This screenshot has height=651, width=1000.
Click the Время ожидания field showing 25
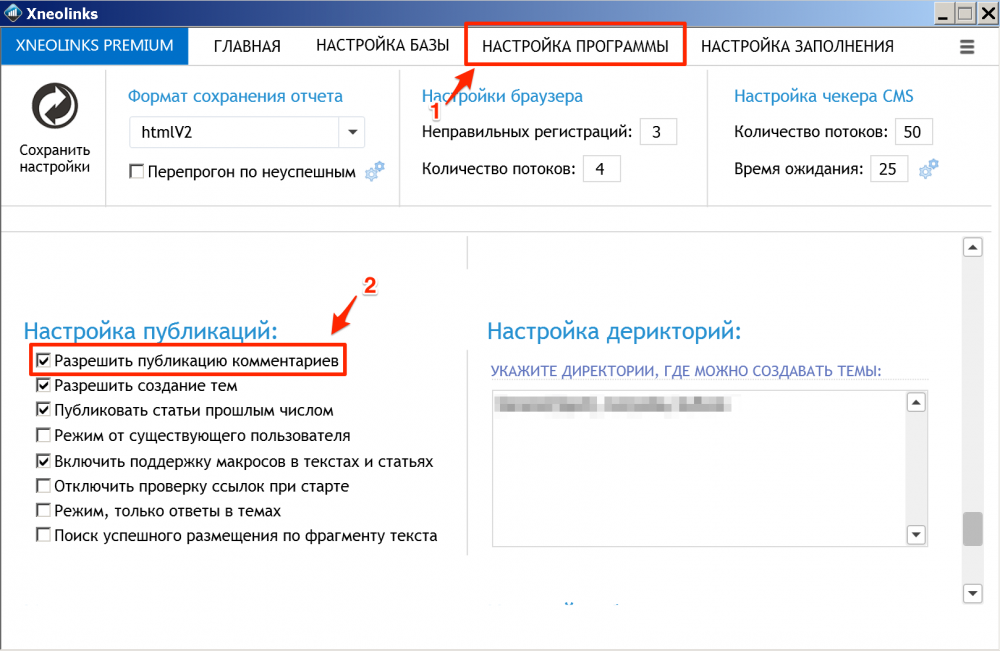pyautogui.click(x=889, y=169)
